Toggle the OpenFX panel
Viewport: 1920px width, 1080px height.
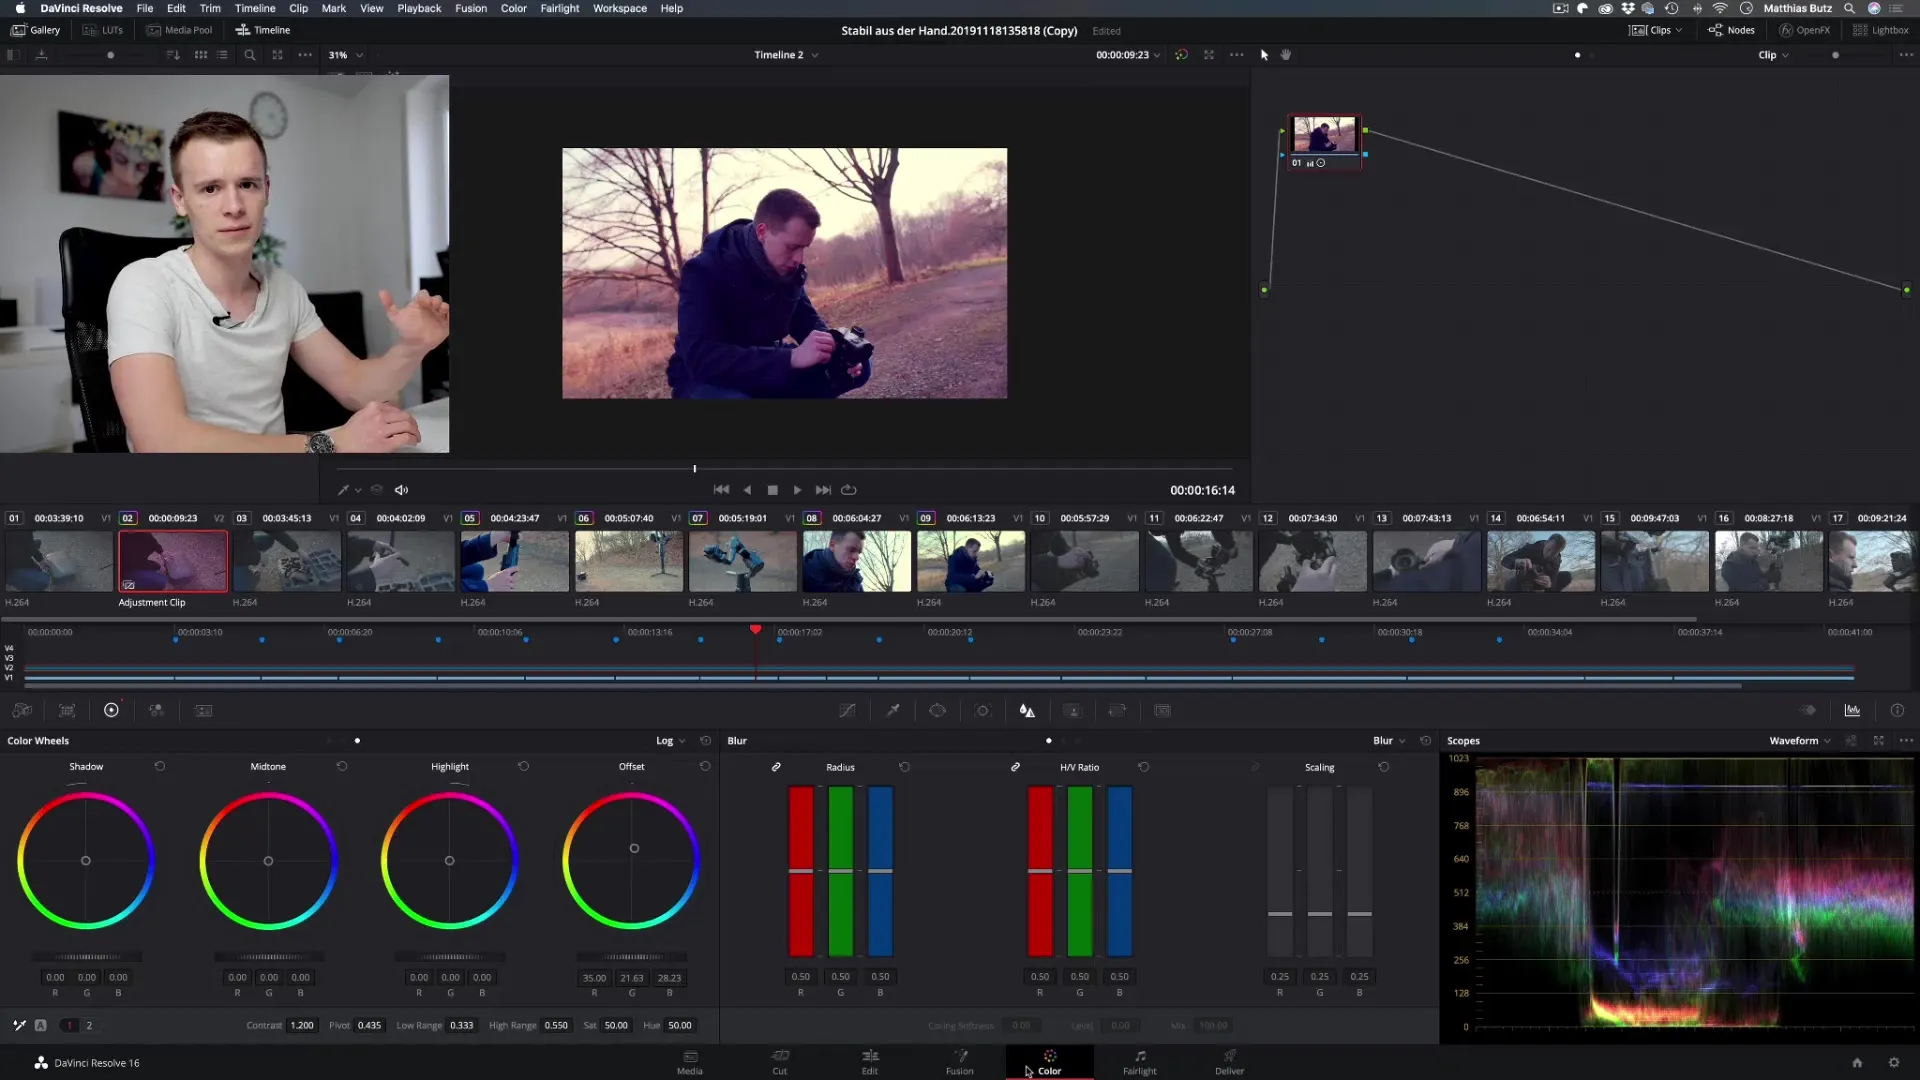tap(1805, 30)
